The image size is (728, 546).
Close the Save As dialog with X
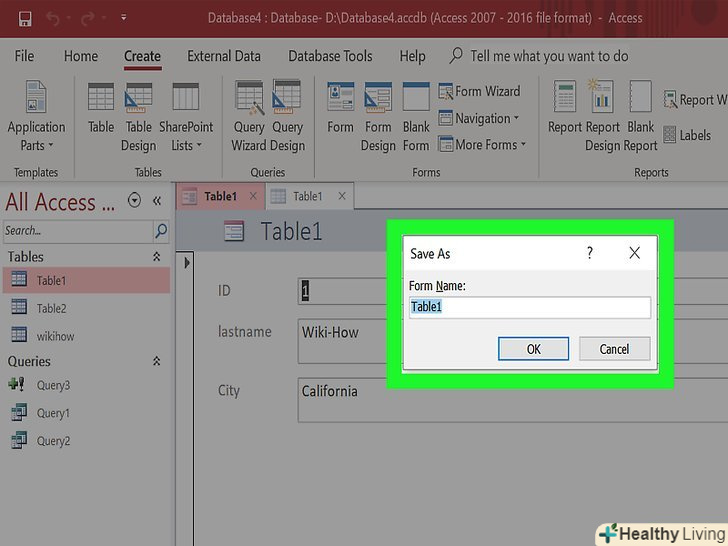[x=634, y=253]
